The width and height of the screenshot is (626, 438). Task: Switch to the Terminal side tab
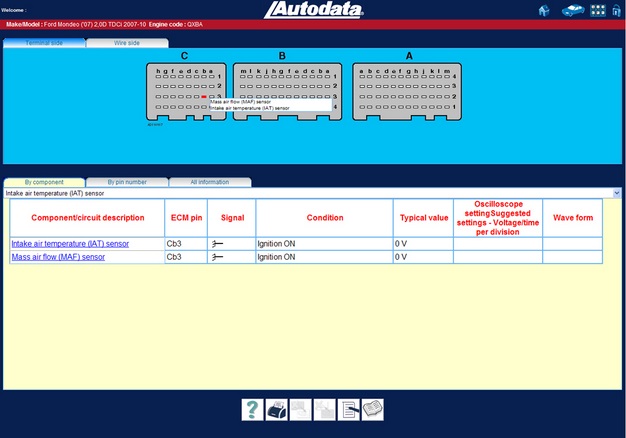[x=44, y=43]
